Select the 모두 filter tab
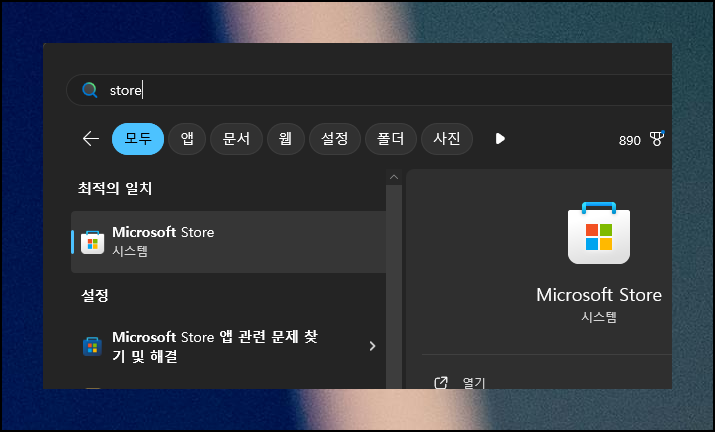The image size is (715, 432). (x=138, y=139)
